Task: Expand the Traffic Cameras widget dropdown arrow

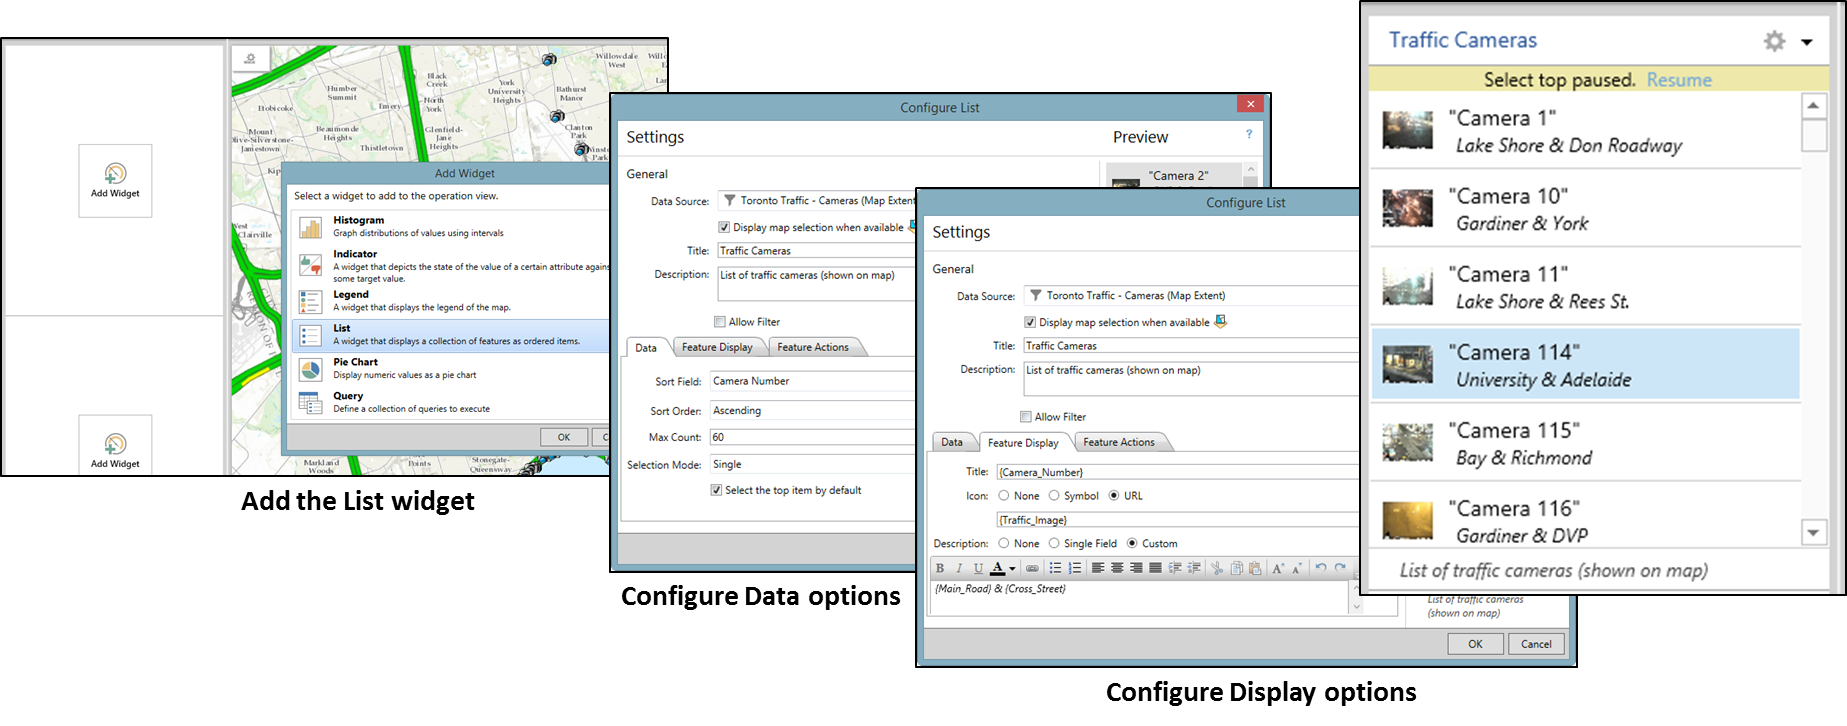Action: pyautogui.click(x=1807, y=42)
